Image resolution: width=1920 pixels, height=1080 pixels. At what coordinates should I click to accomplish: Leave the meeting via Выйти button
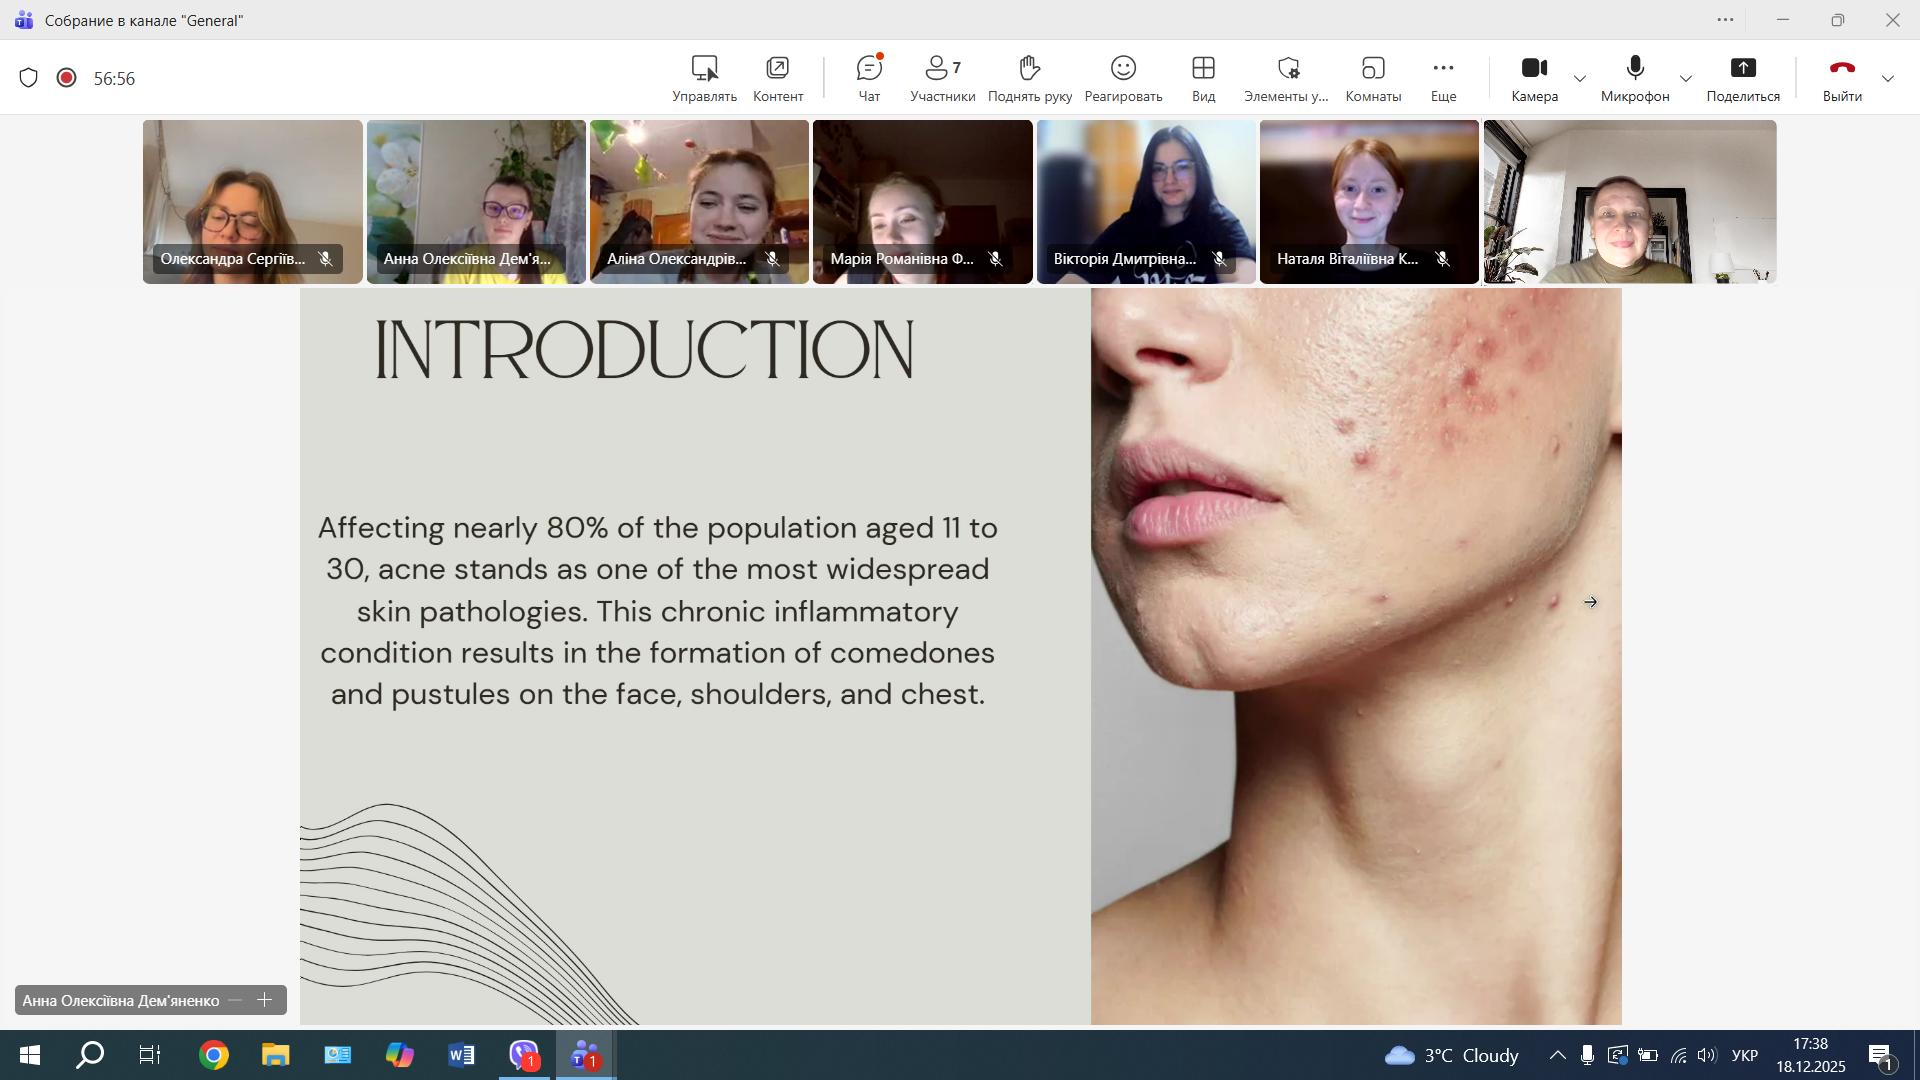1841,78
